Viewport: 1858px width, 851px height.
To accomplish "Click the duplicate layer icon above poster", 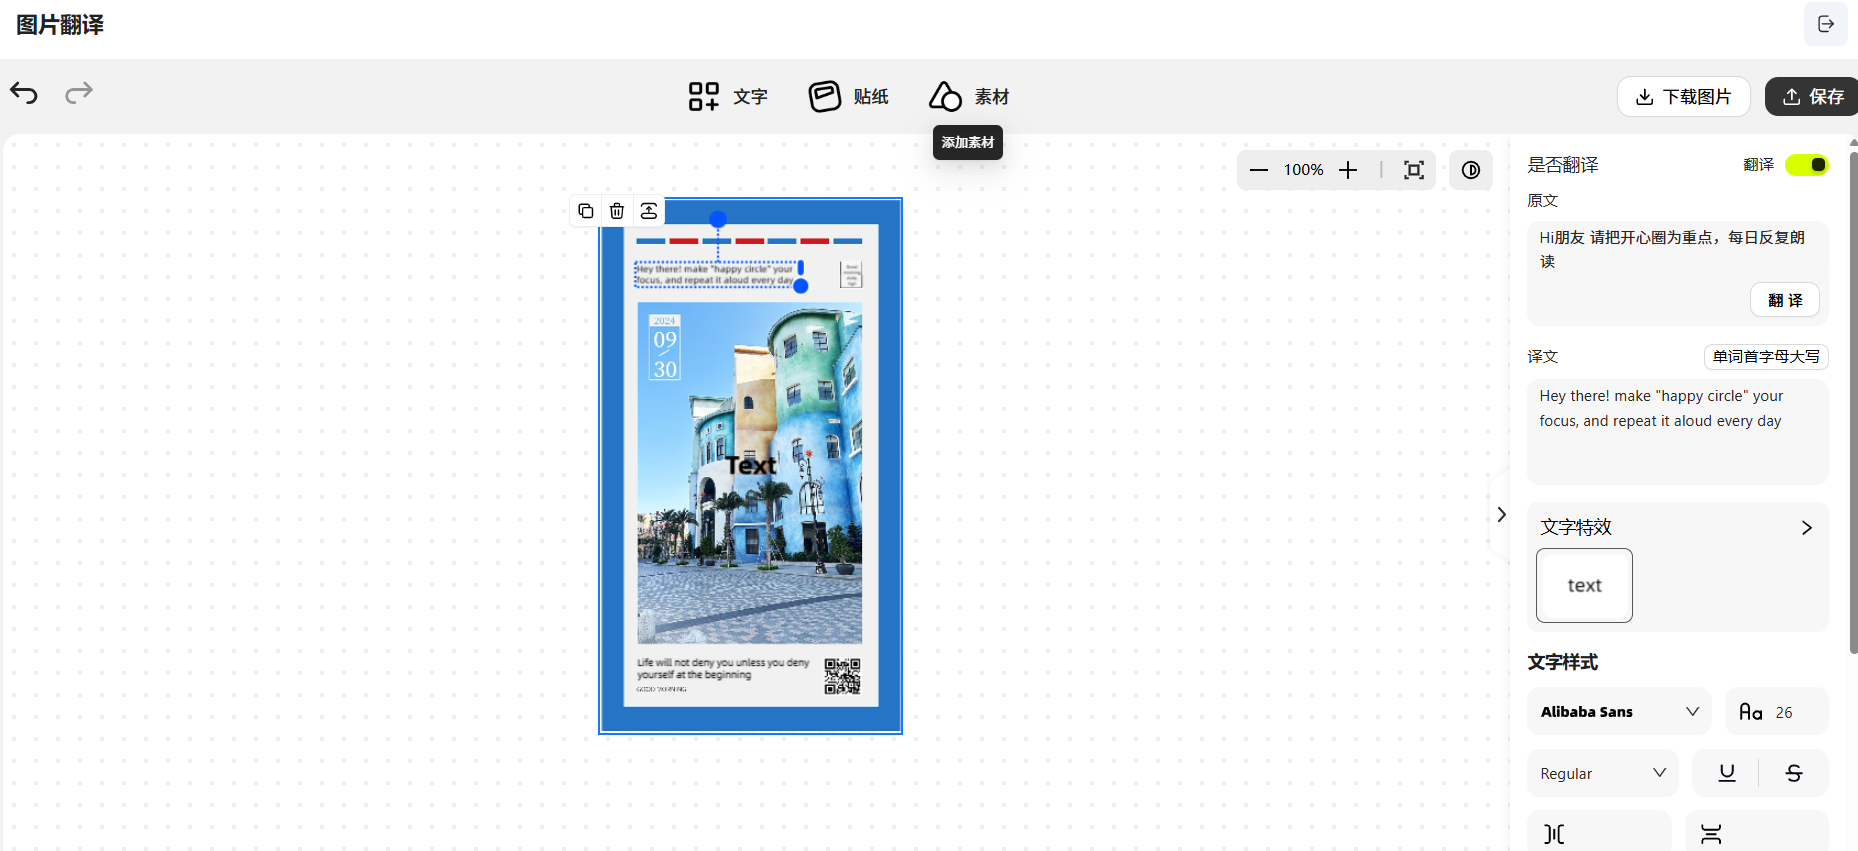I will click(586, 211).
